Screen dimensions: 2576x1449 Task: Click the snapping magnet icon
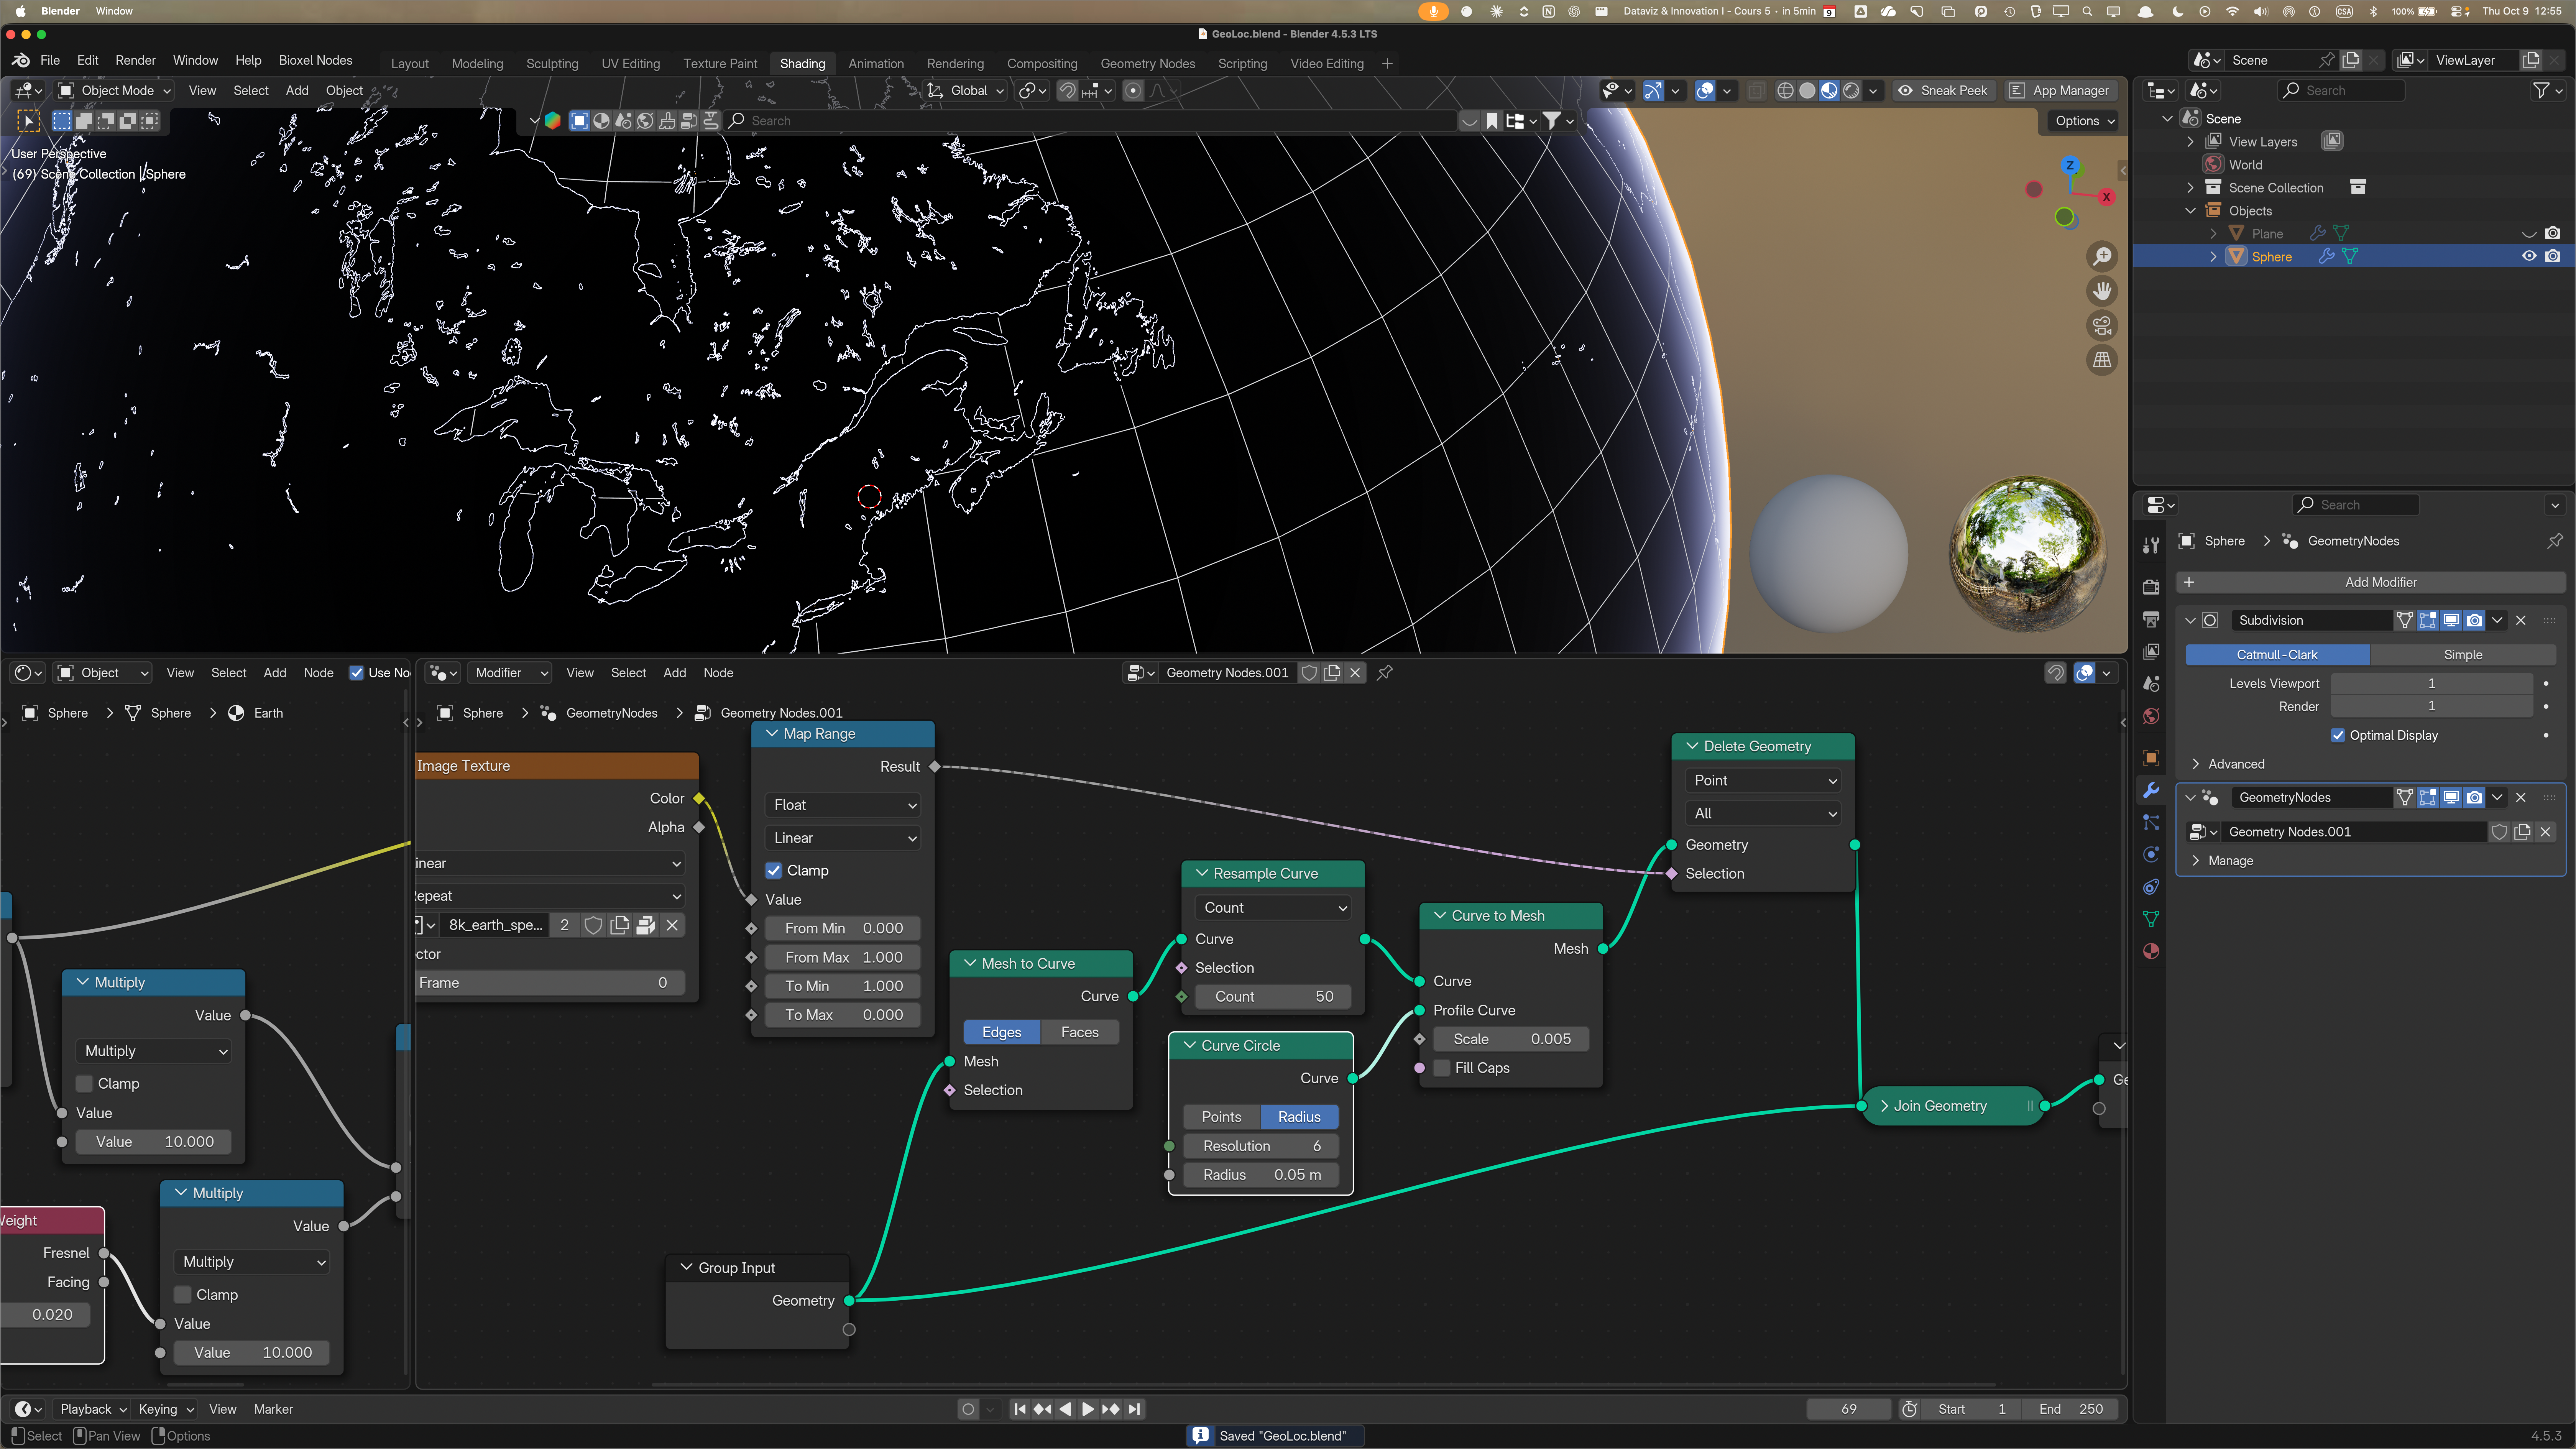tap(1068, 90)
